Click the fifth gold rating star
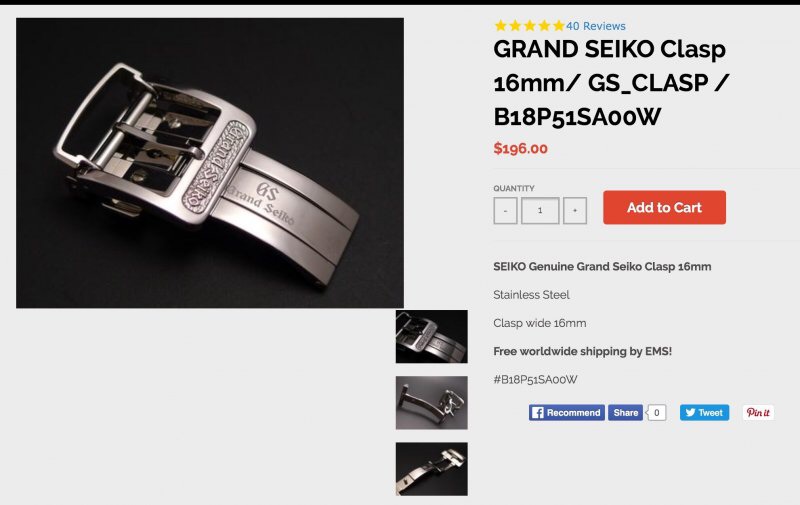800x505 pixels. [x=559, y=26]
